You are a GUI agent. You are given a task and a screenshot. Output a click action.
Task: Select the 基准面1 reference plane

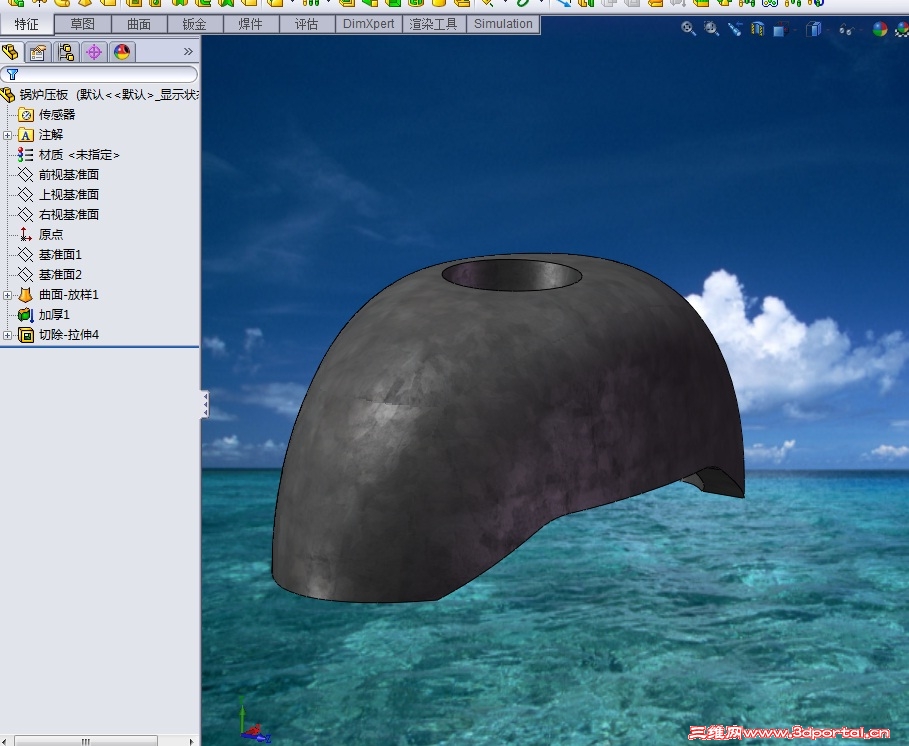[60, 254]
